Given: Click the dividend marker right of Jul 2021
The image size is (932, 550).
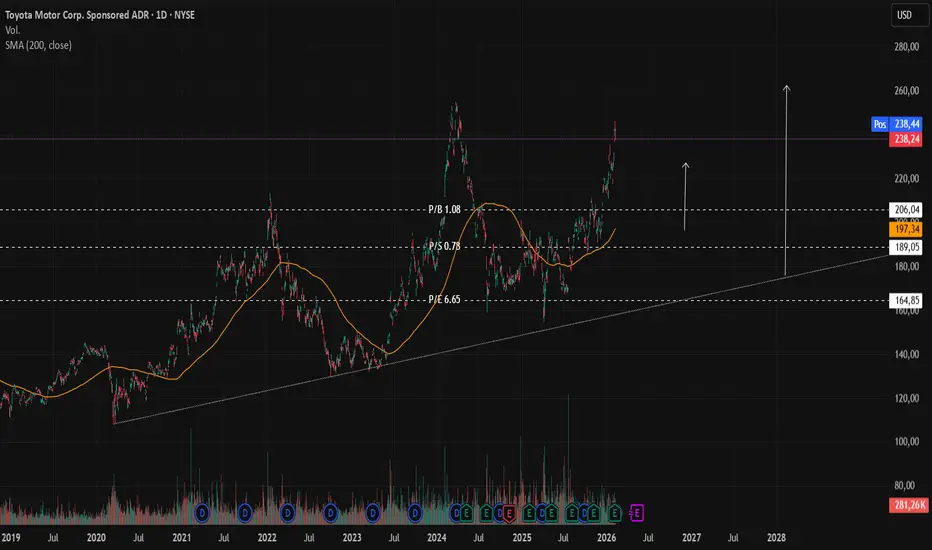Looking at the screenshot, I should coord(245,513).
